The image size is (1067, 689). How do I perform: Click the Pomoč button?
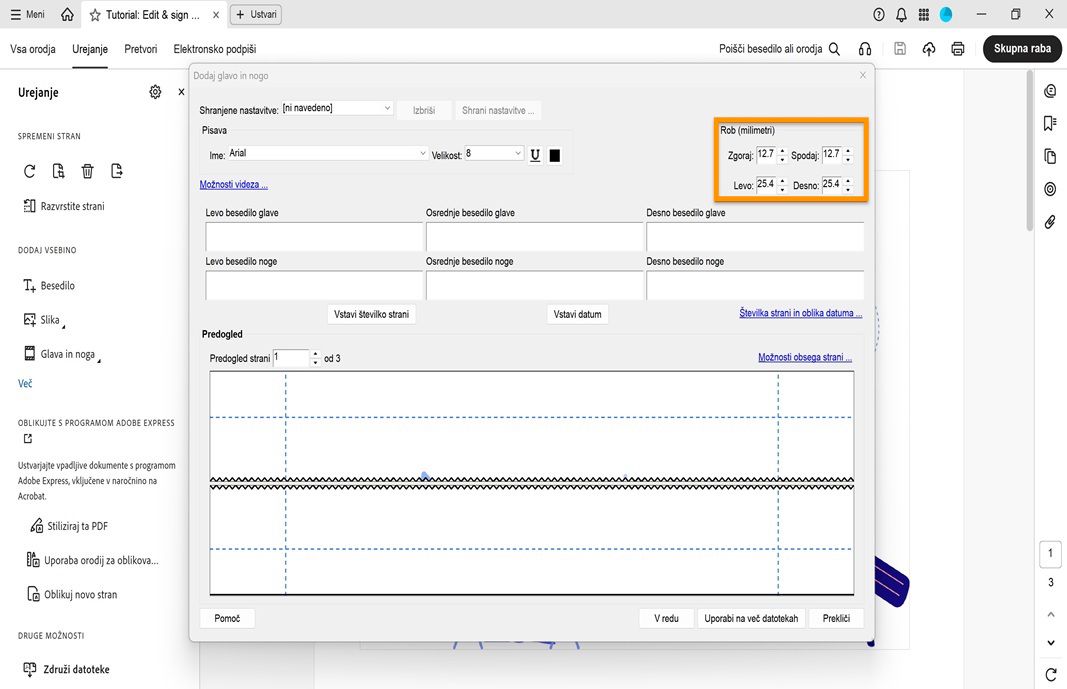coord(227,618)
